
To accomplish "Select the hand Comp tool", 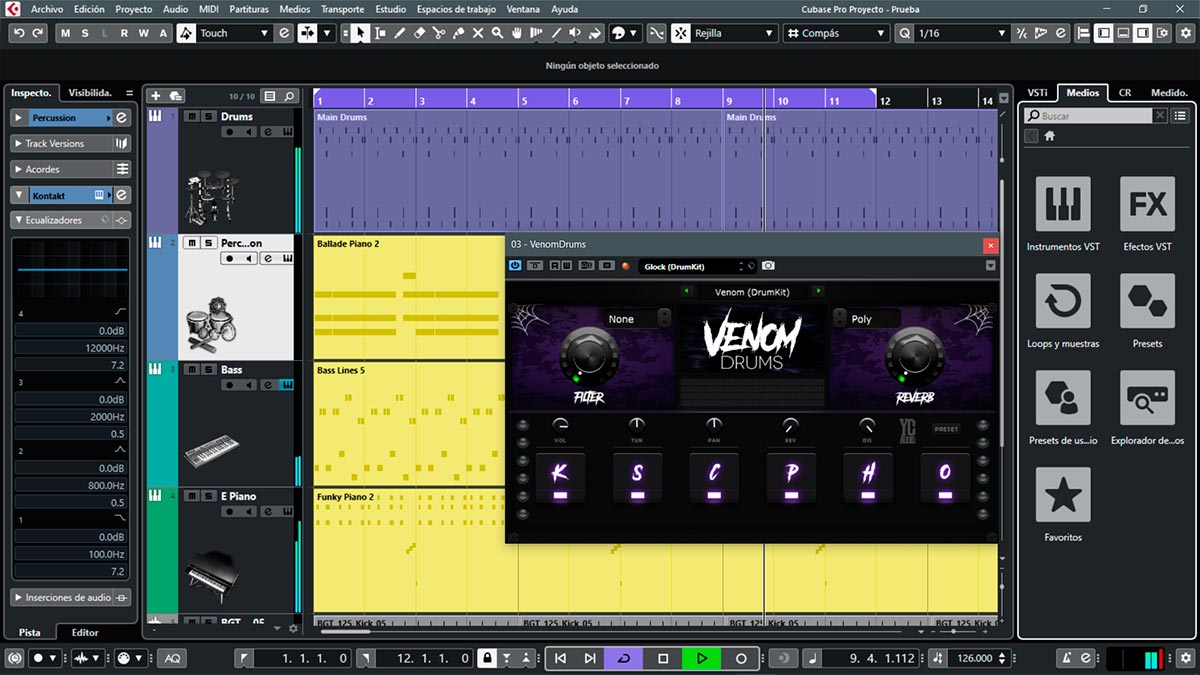I will coord(517,33).
